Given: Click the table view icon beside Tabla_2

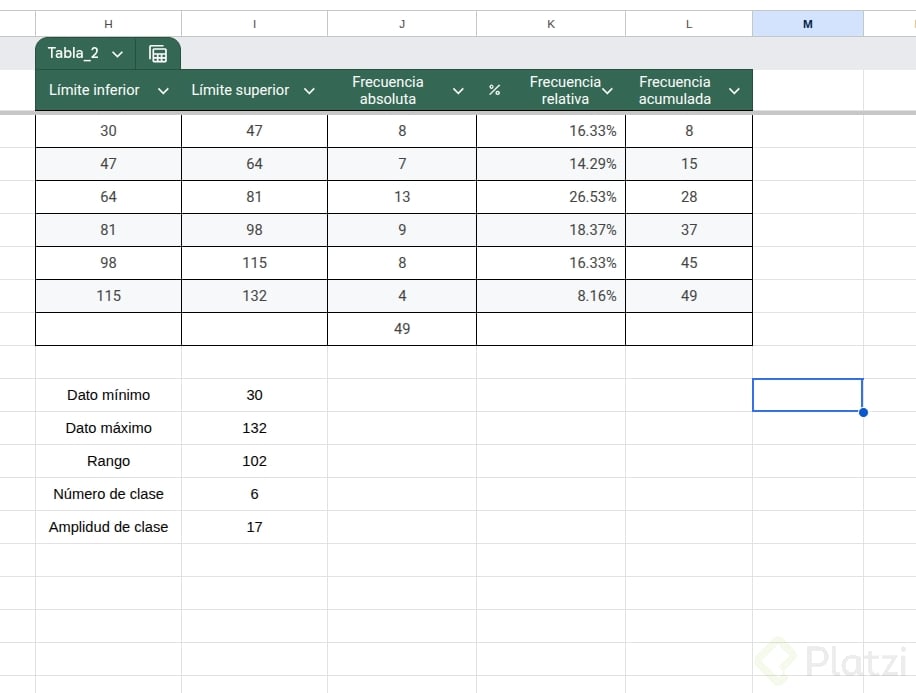Looking at the screenshot, I should 158,54.
